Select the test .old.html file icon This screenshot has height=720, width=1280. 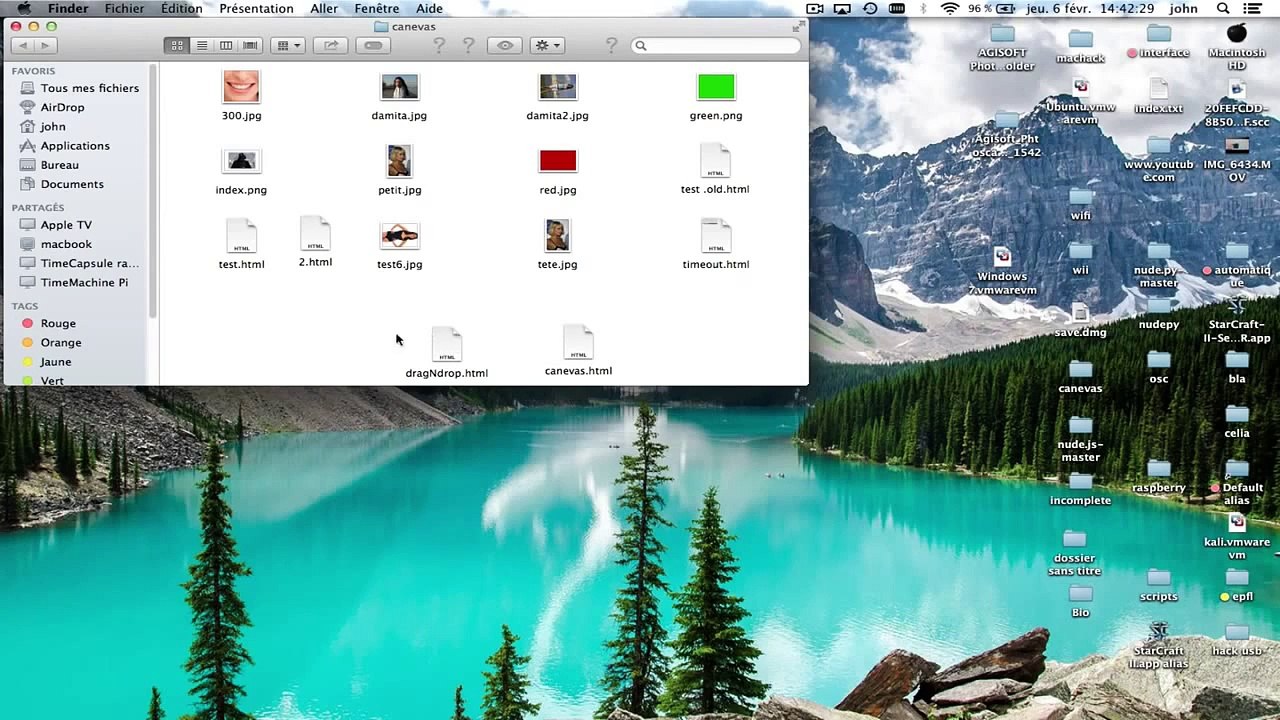tap(715, 161)
